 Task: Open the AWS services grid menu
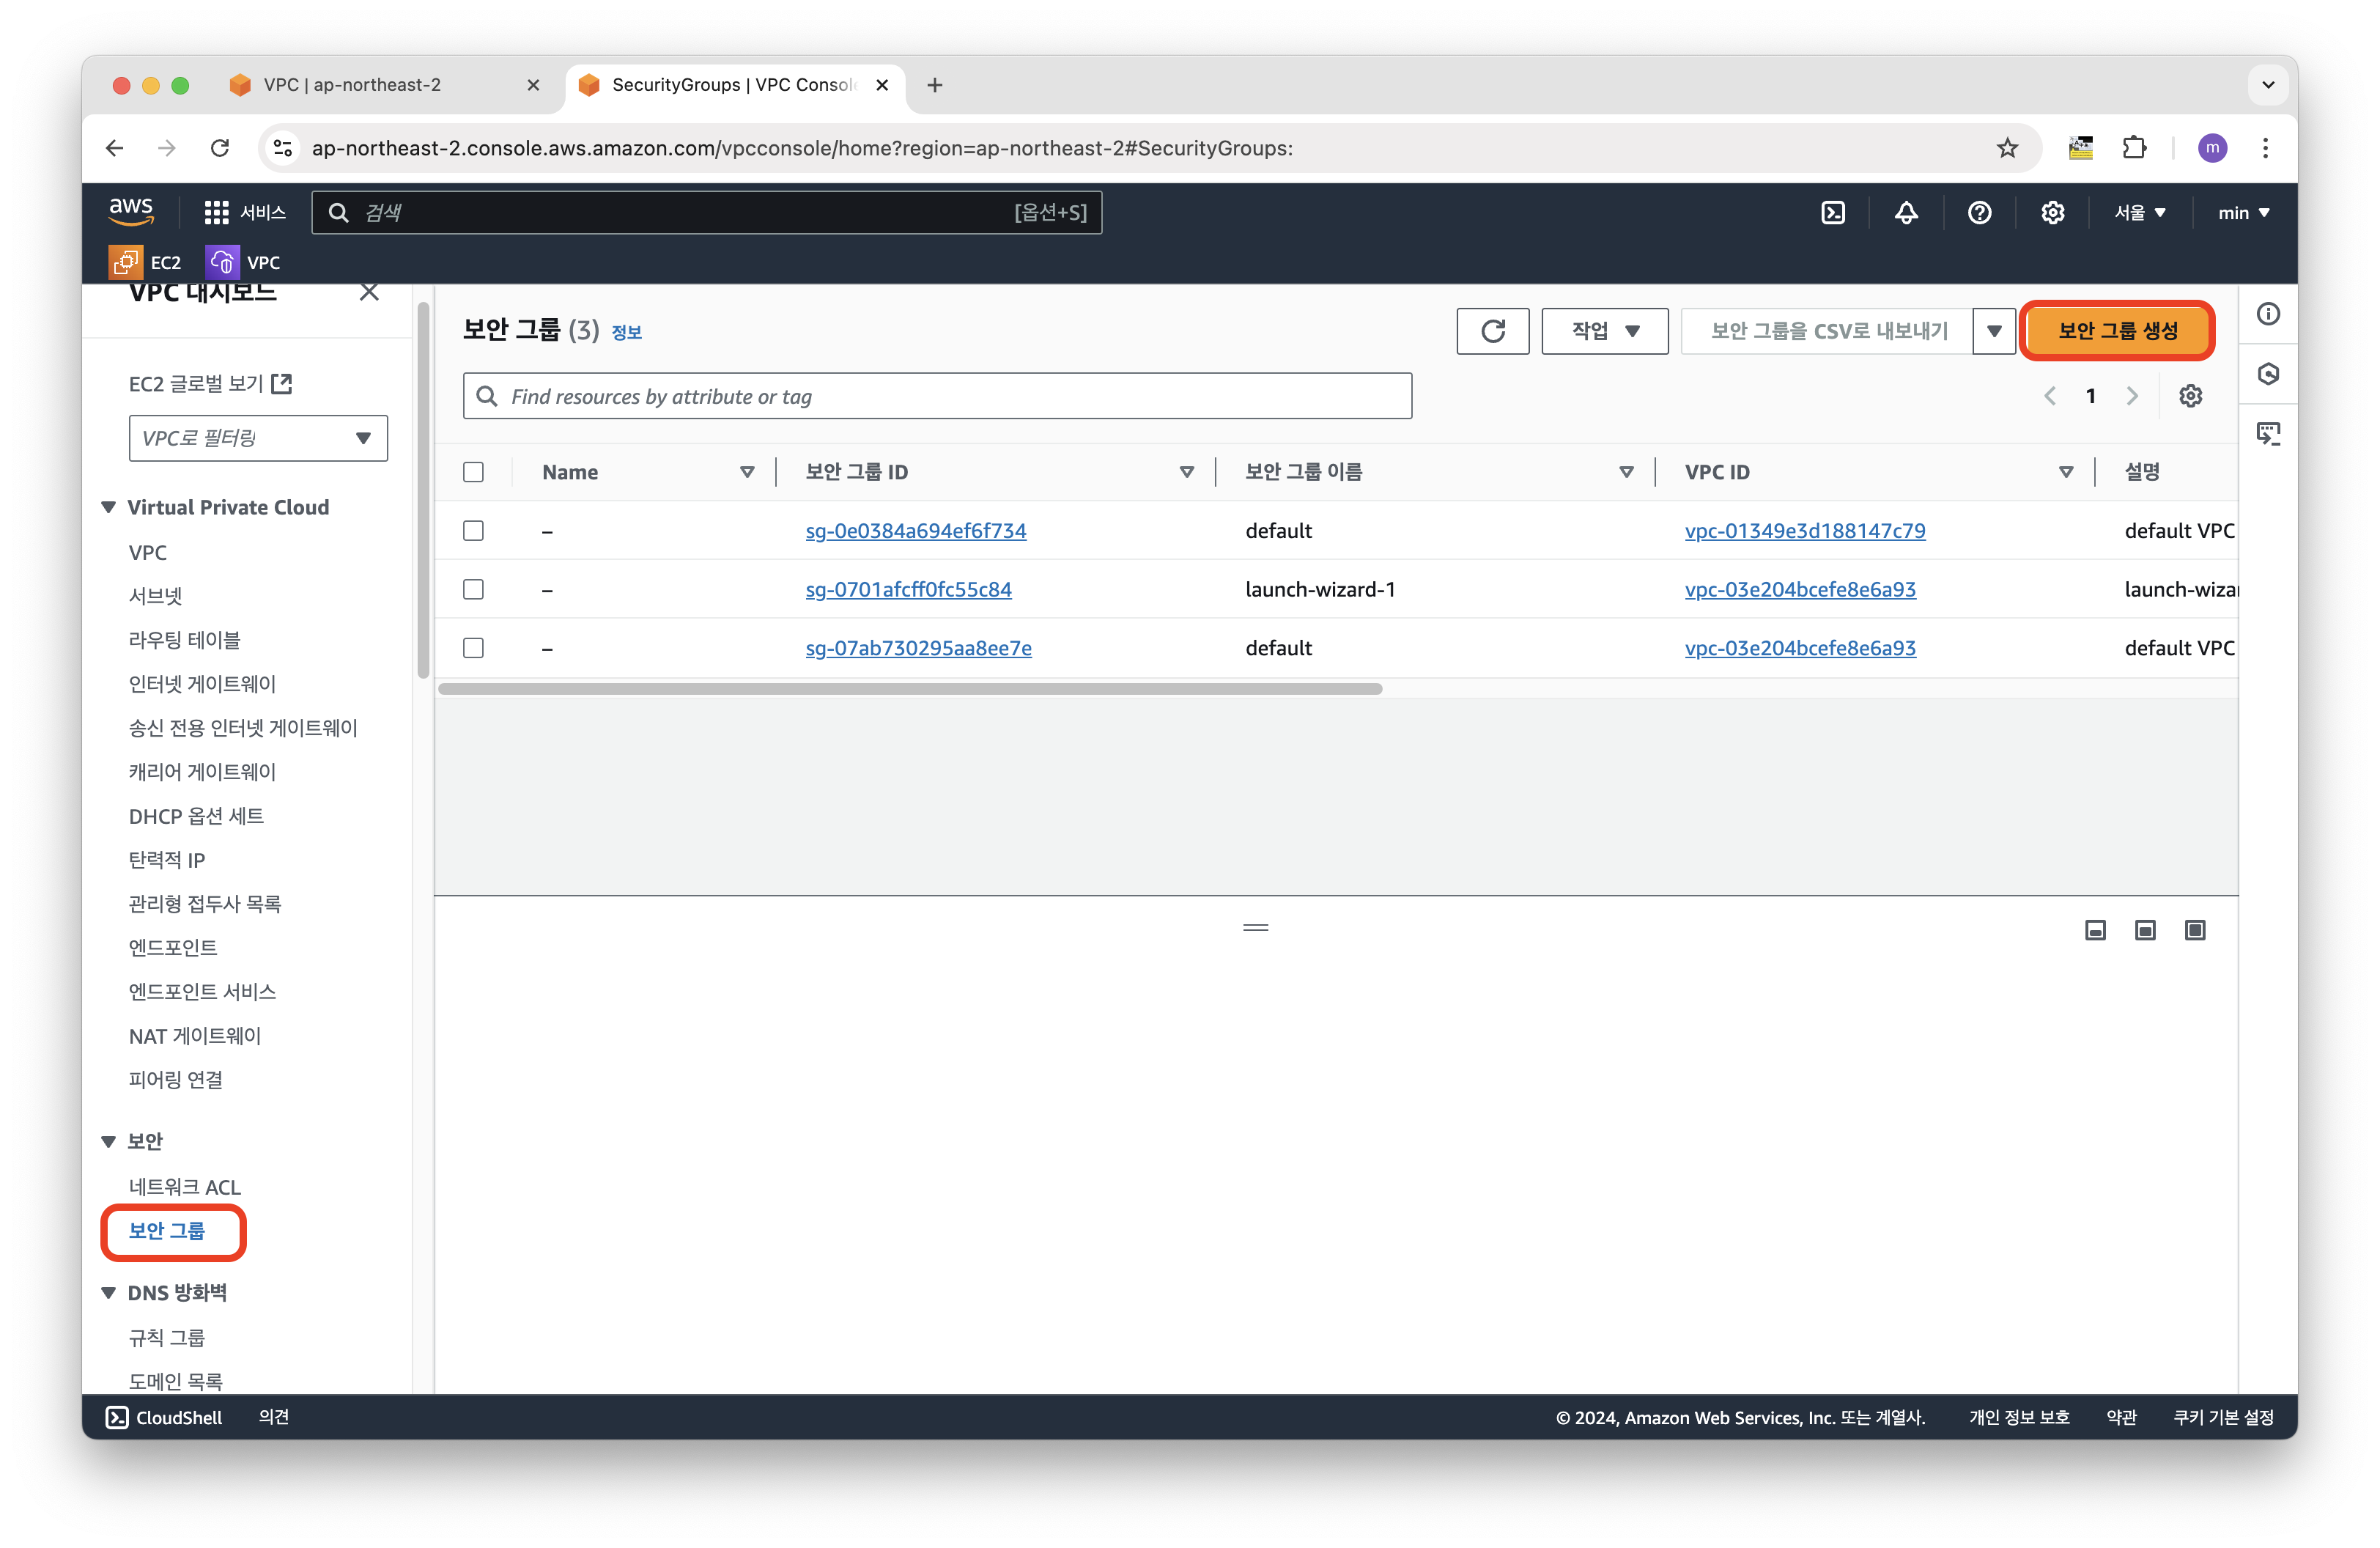pyautogui.click(x=216, y=212)
